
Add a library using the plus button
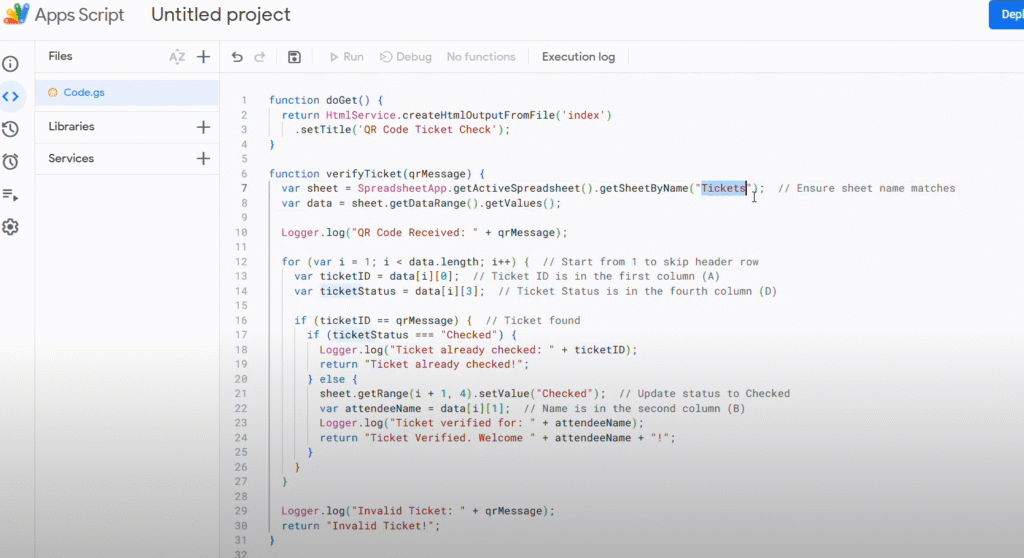click(203, 127)
